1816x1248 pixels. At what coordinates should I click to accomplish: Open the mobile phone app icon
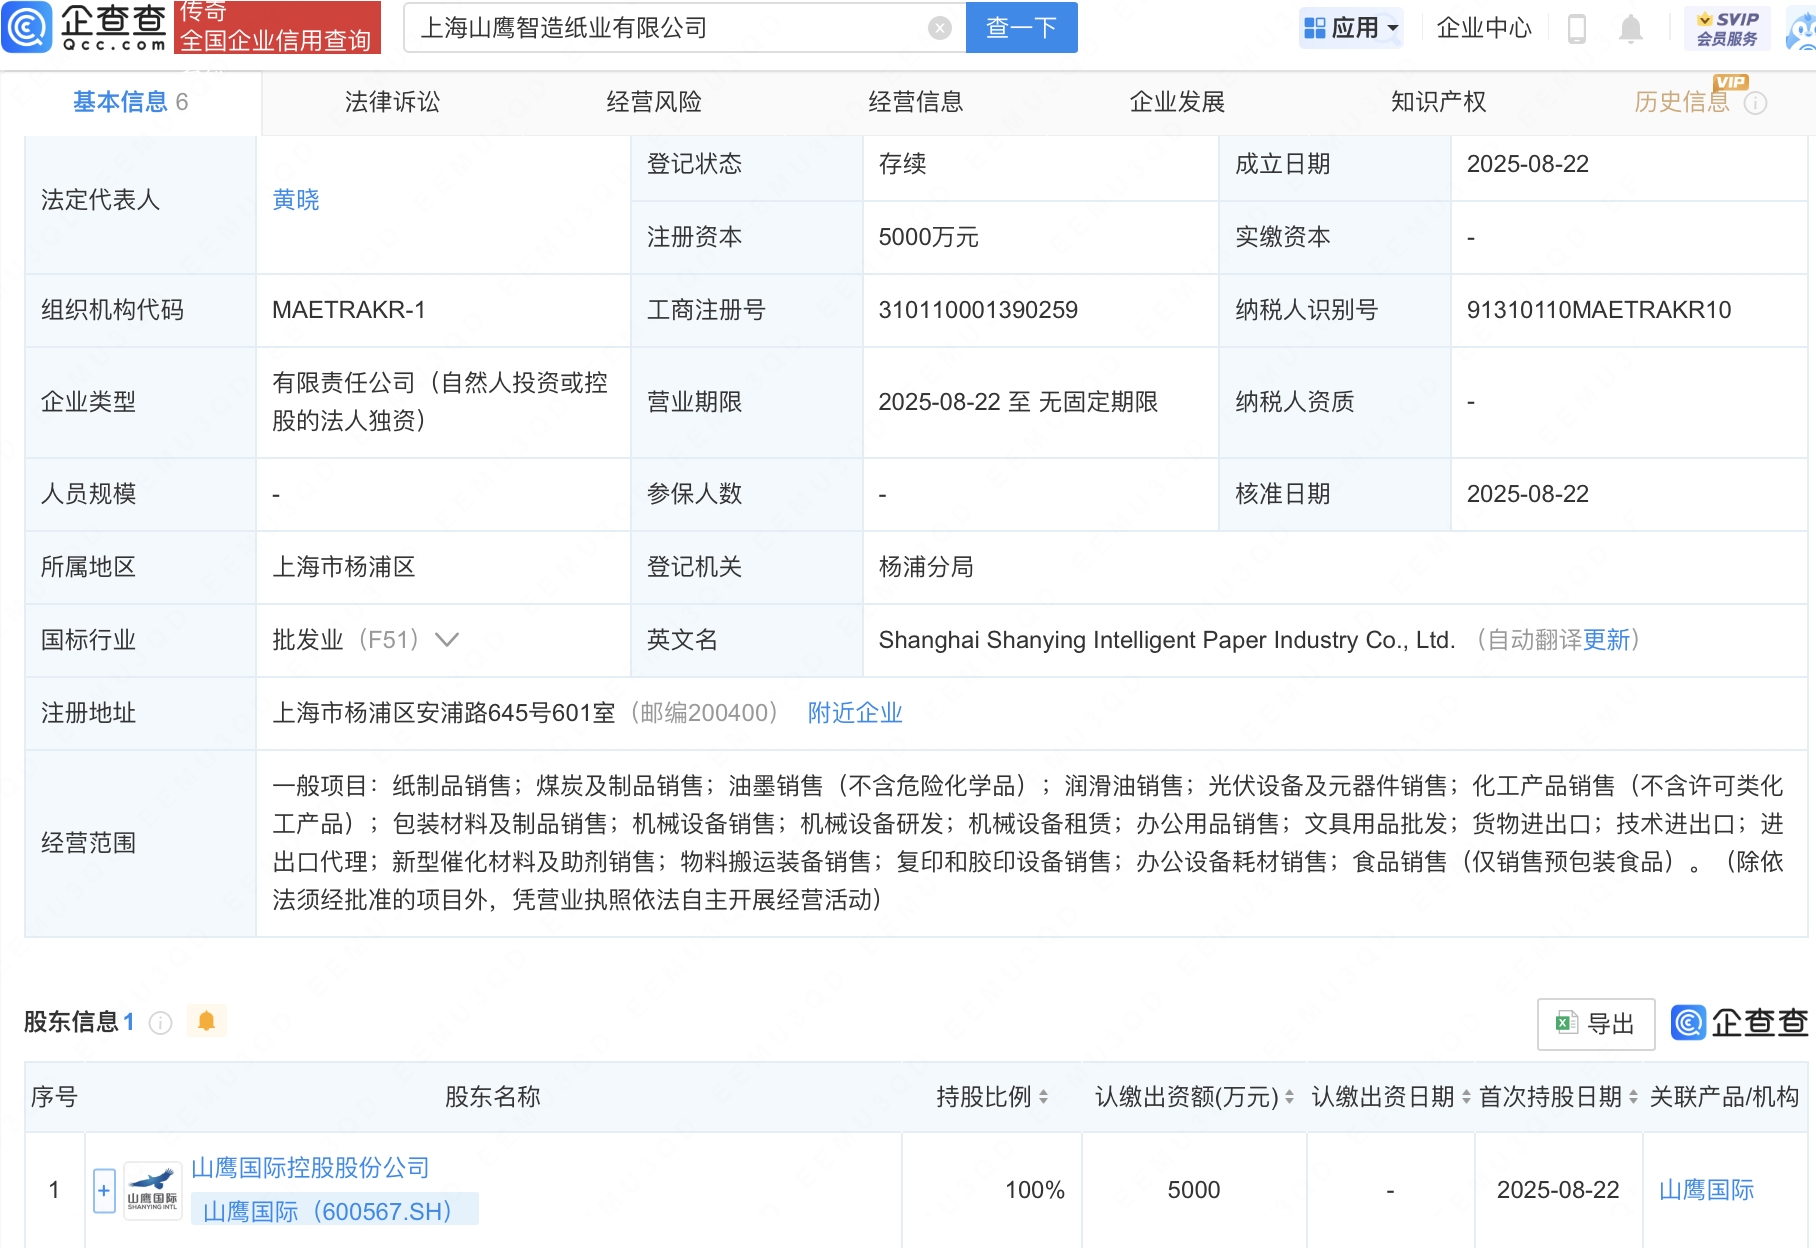point(1577,29)
